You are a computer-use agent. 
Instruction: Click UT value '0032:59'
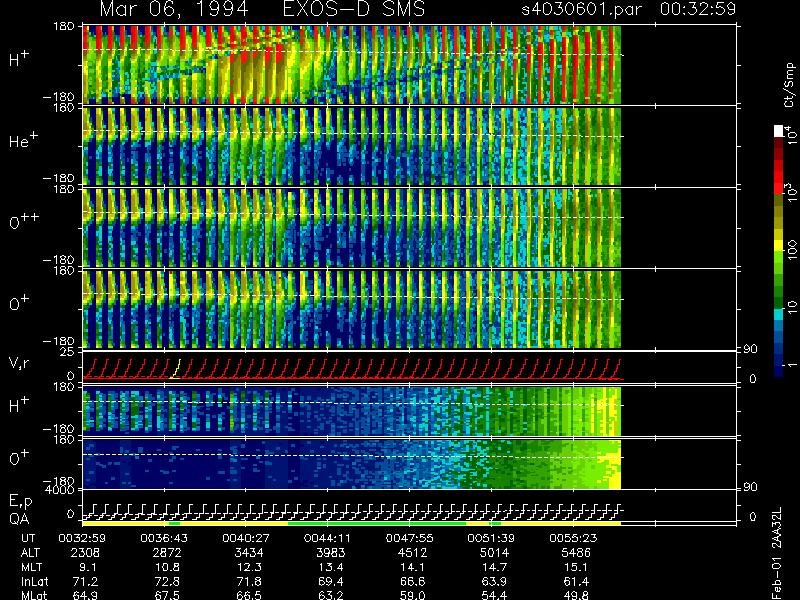(82, 538)
